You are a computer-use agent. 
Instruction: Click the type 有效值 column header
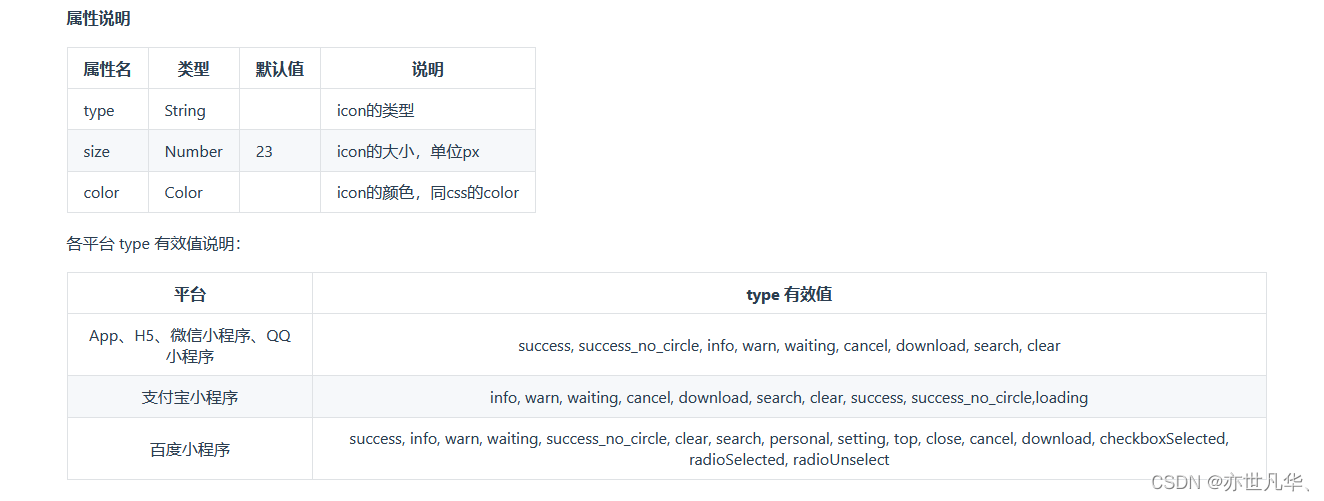click(789, 294)
